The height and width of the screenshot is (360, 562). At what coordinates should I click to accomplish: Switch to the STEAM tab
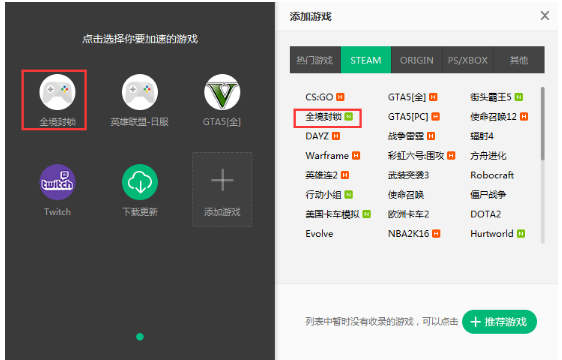[366, 60]
